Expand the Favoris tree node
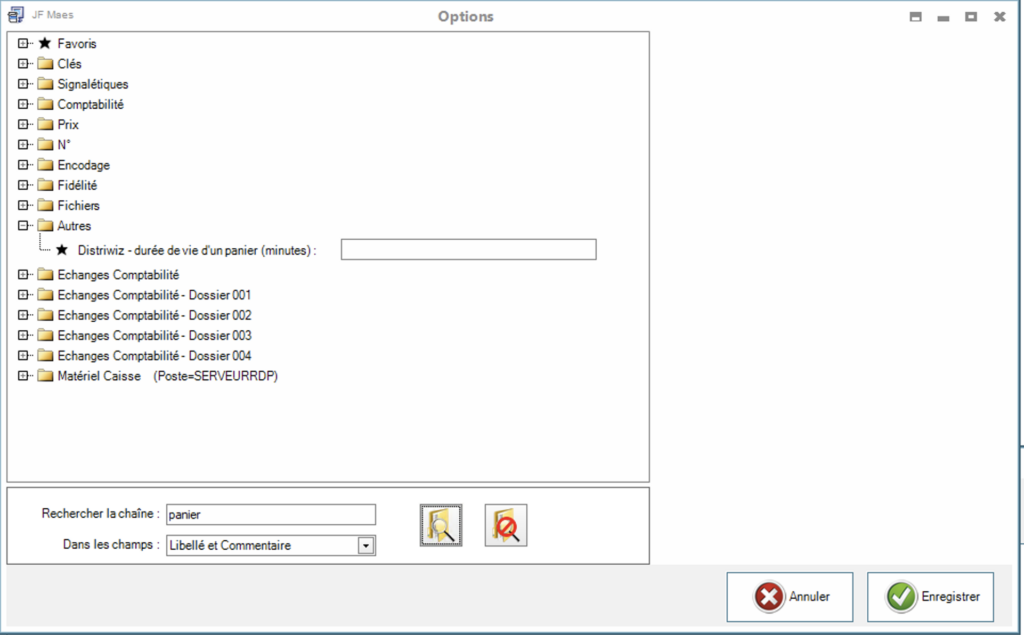 click(23, 44)
